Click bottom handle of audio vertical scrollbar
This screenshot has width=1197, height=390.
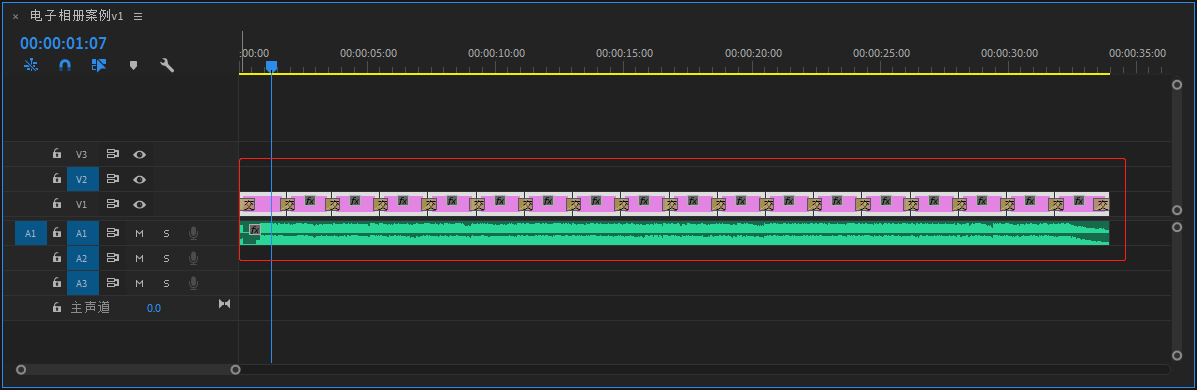[1176, 356]
